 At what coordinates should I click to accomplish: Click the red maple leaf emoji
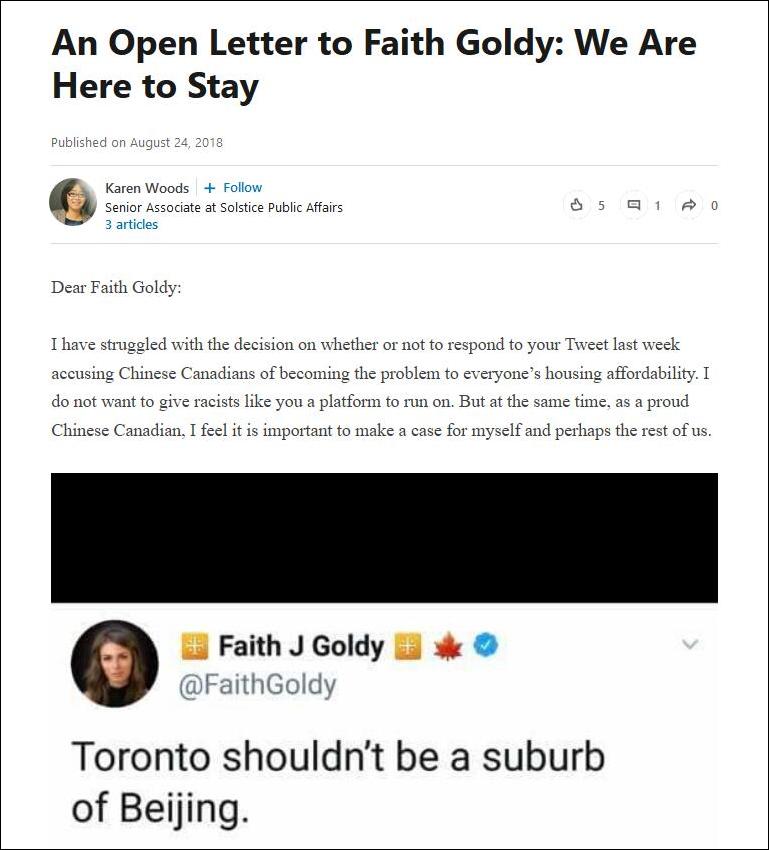(x=446, y=647)
